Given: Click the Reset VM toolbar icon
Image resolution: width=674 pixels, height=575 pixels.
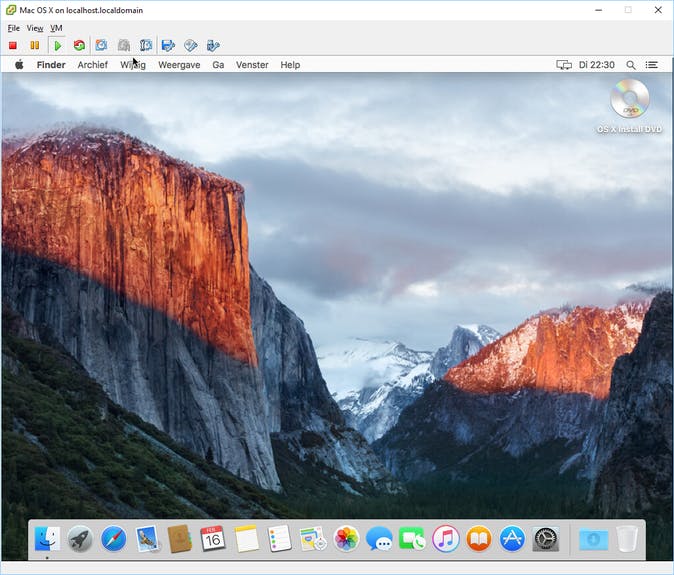Looking at the screenshot, I should 79,46.
